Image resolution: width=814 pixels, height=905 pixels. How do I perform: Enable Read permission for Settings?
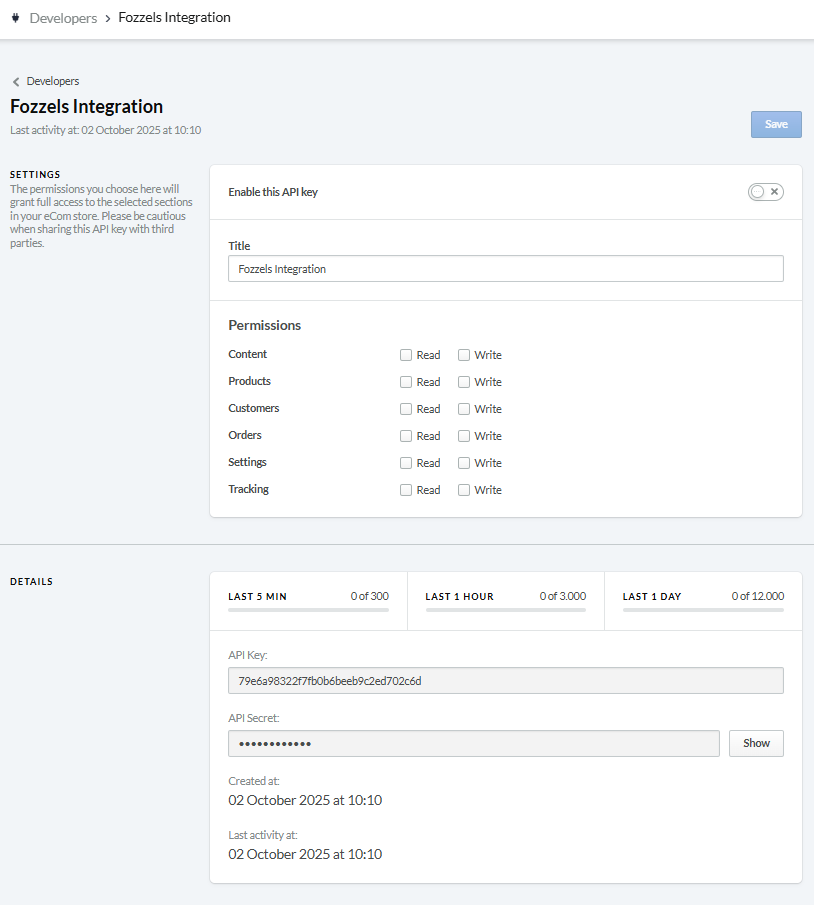pos(406,463)
